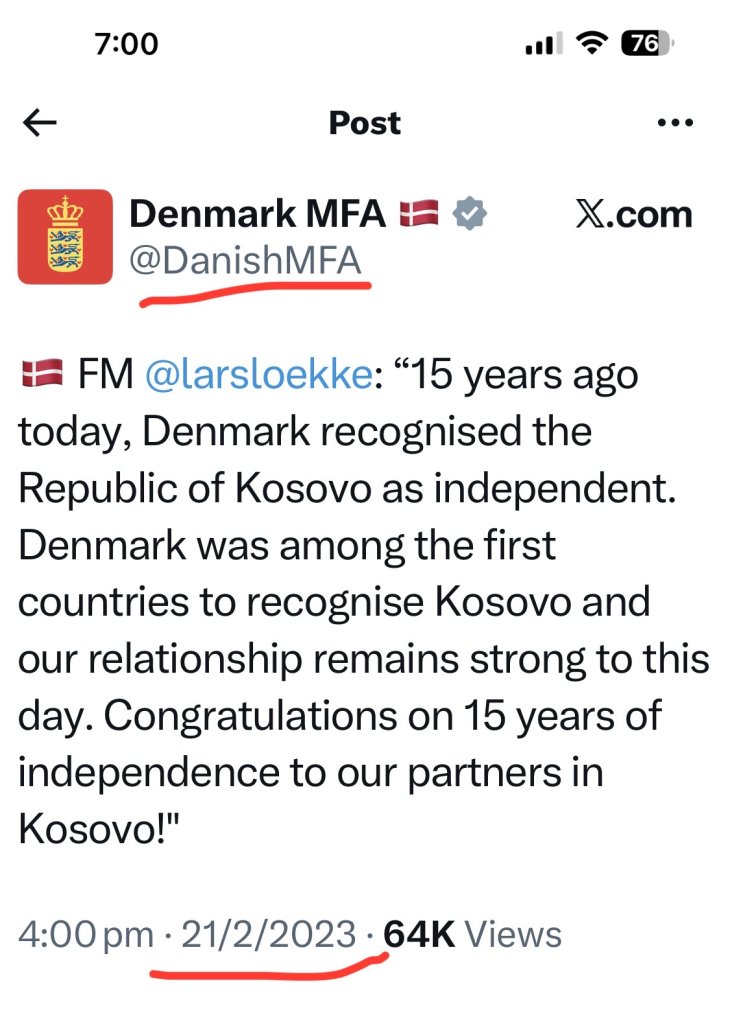Open the three-dot more options menu

point(674,123)
